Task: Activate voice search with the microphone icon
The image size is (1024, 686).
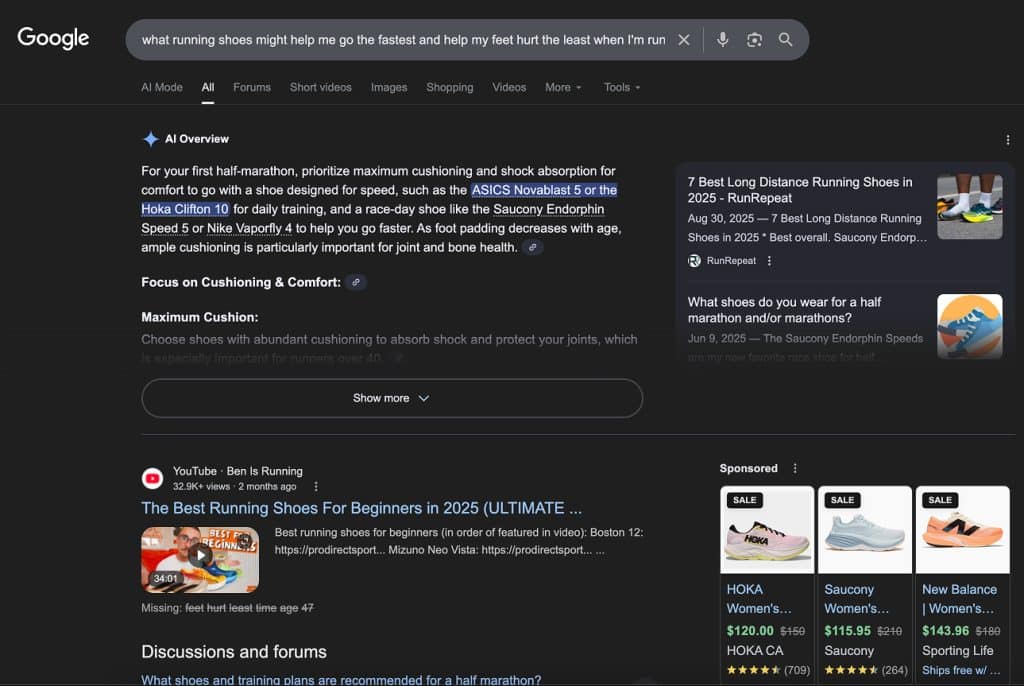Action: [722, 39]
